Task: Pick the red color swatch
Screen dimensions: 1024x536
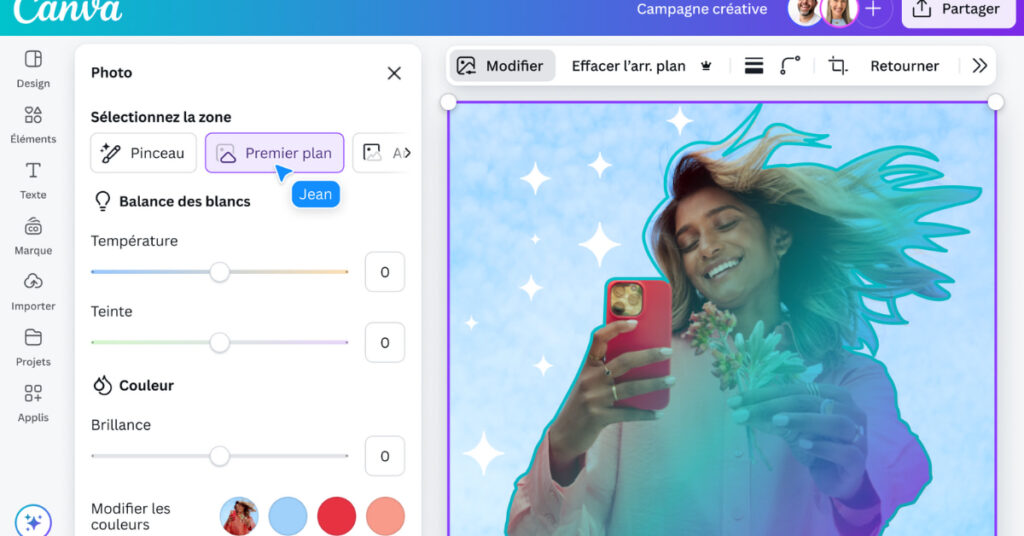Action: pyautogui.click(x=336, y=516)
